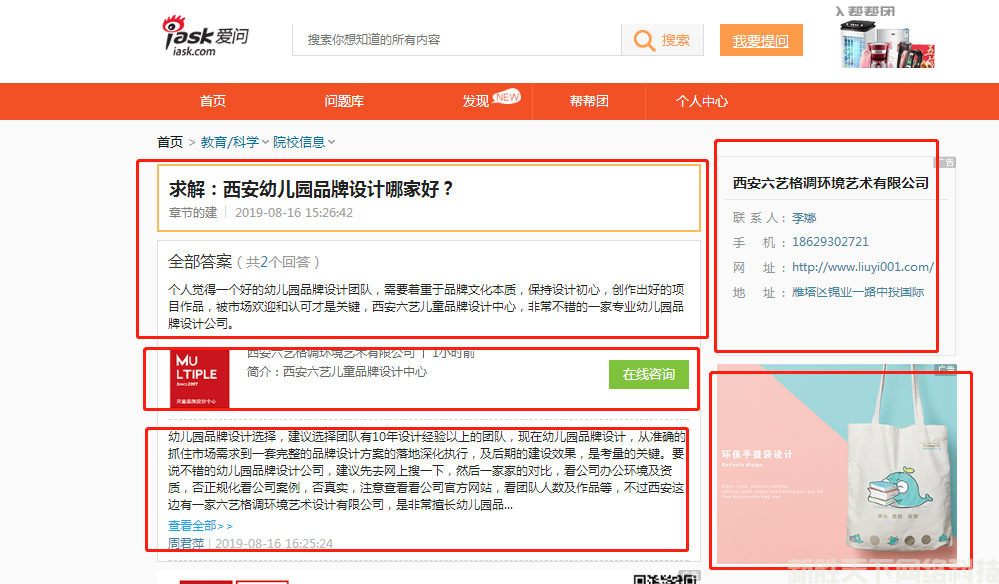Viewport: 999px width, 584px height.
Task: Visit the http://www.liuyi001.com/ website link
Action: coord(862,267)
